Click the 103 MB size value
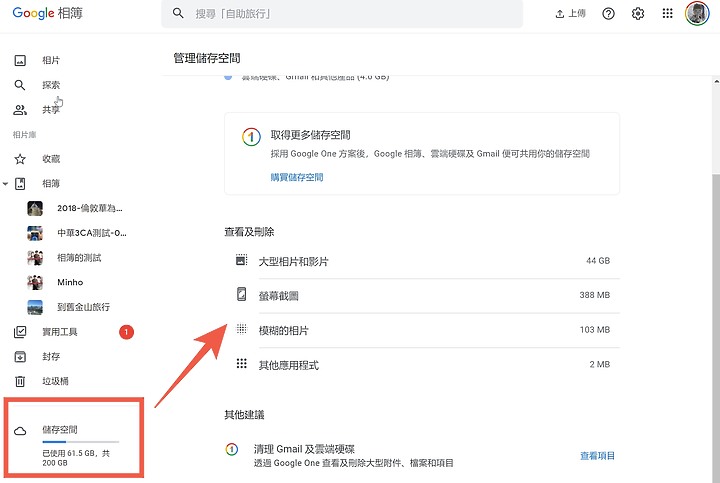Image resolution: width=720 pixels, height=483 pixels. coord(595,330)
